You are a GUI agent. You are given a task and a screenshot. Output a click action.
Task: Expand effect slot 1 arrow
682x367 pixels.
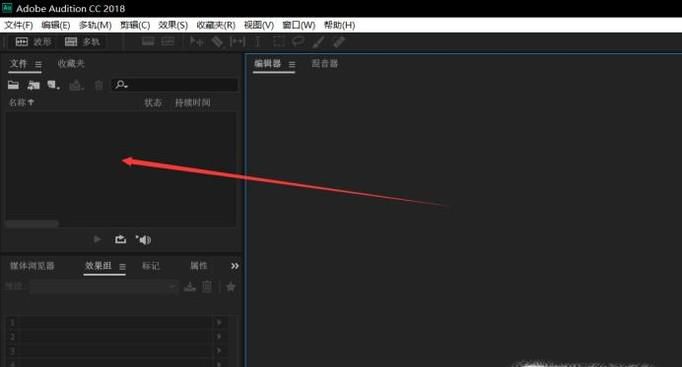[219, 323]
